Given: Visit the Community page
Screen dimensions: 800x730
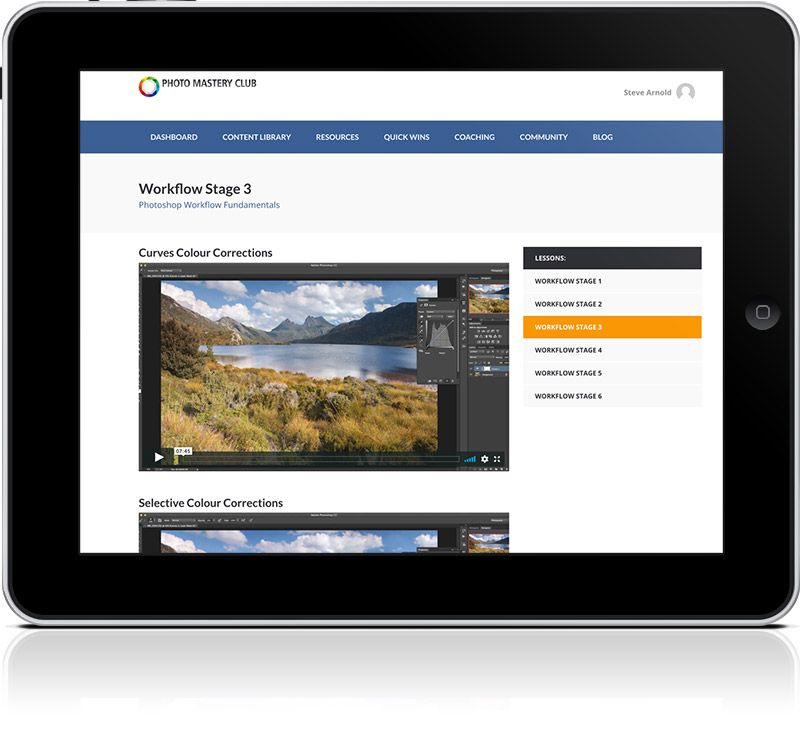Looking at the screenshot, I should click(543, 137).
